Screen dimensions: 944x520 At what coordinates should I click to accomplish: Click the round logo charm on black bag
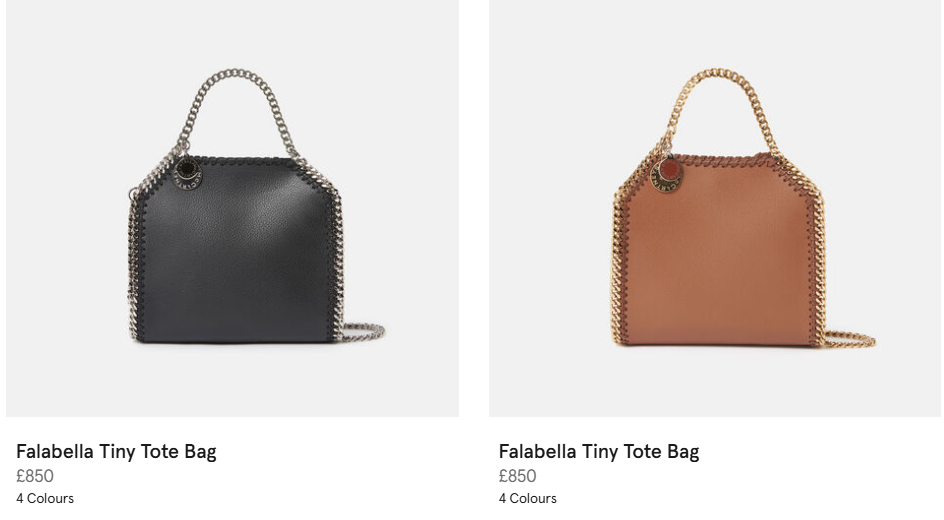[188, 173]
